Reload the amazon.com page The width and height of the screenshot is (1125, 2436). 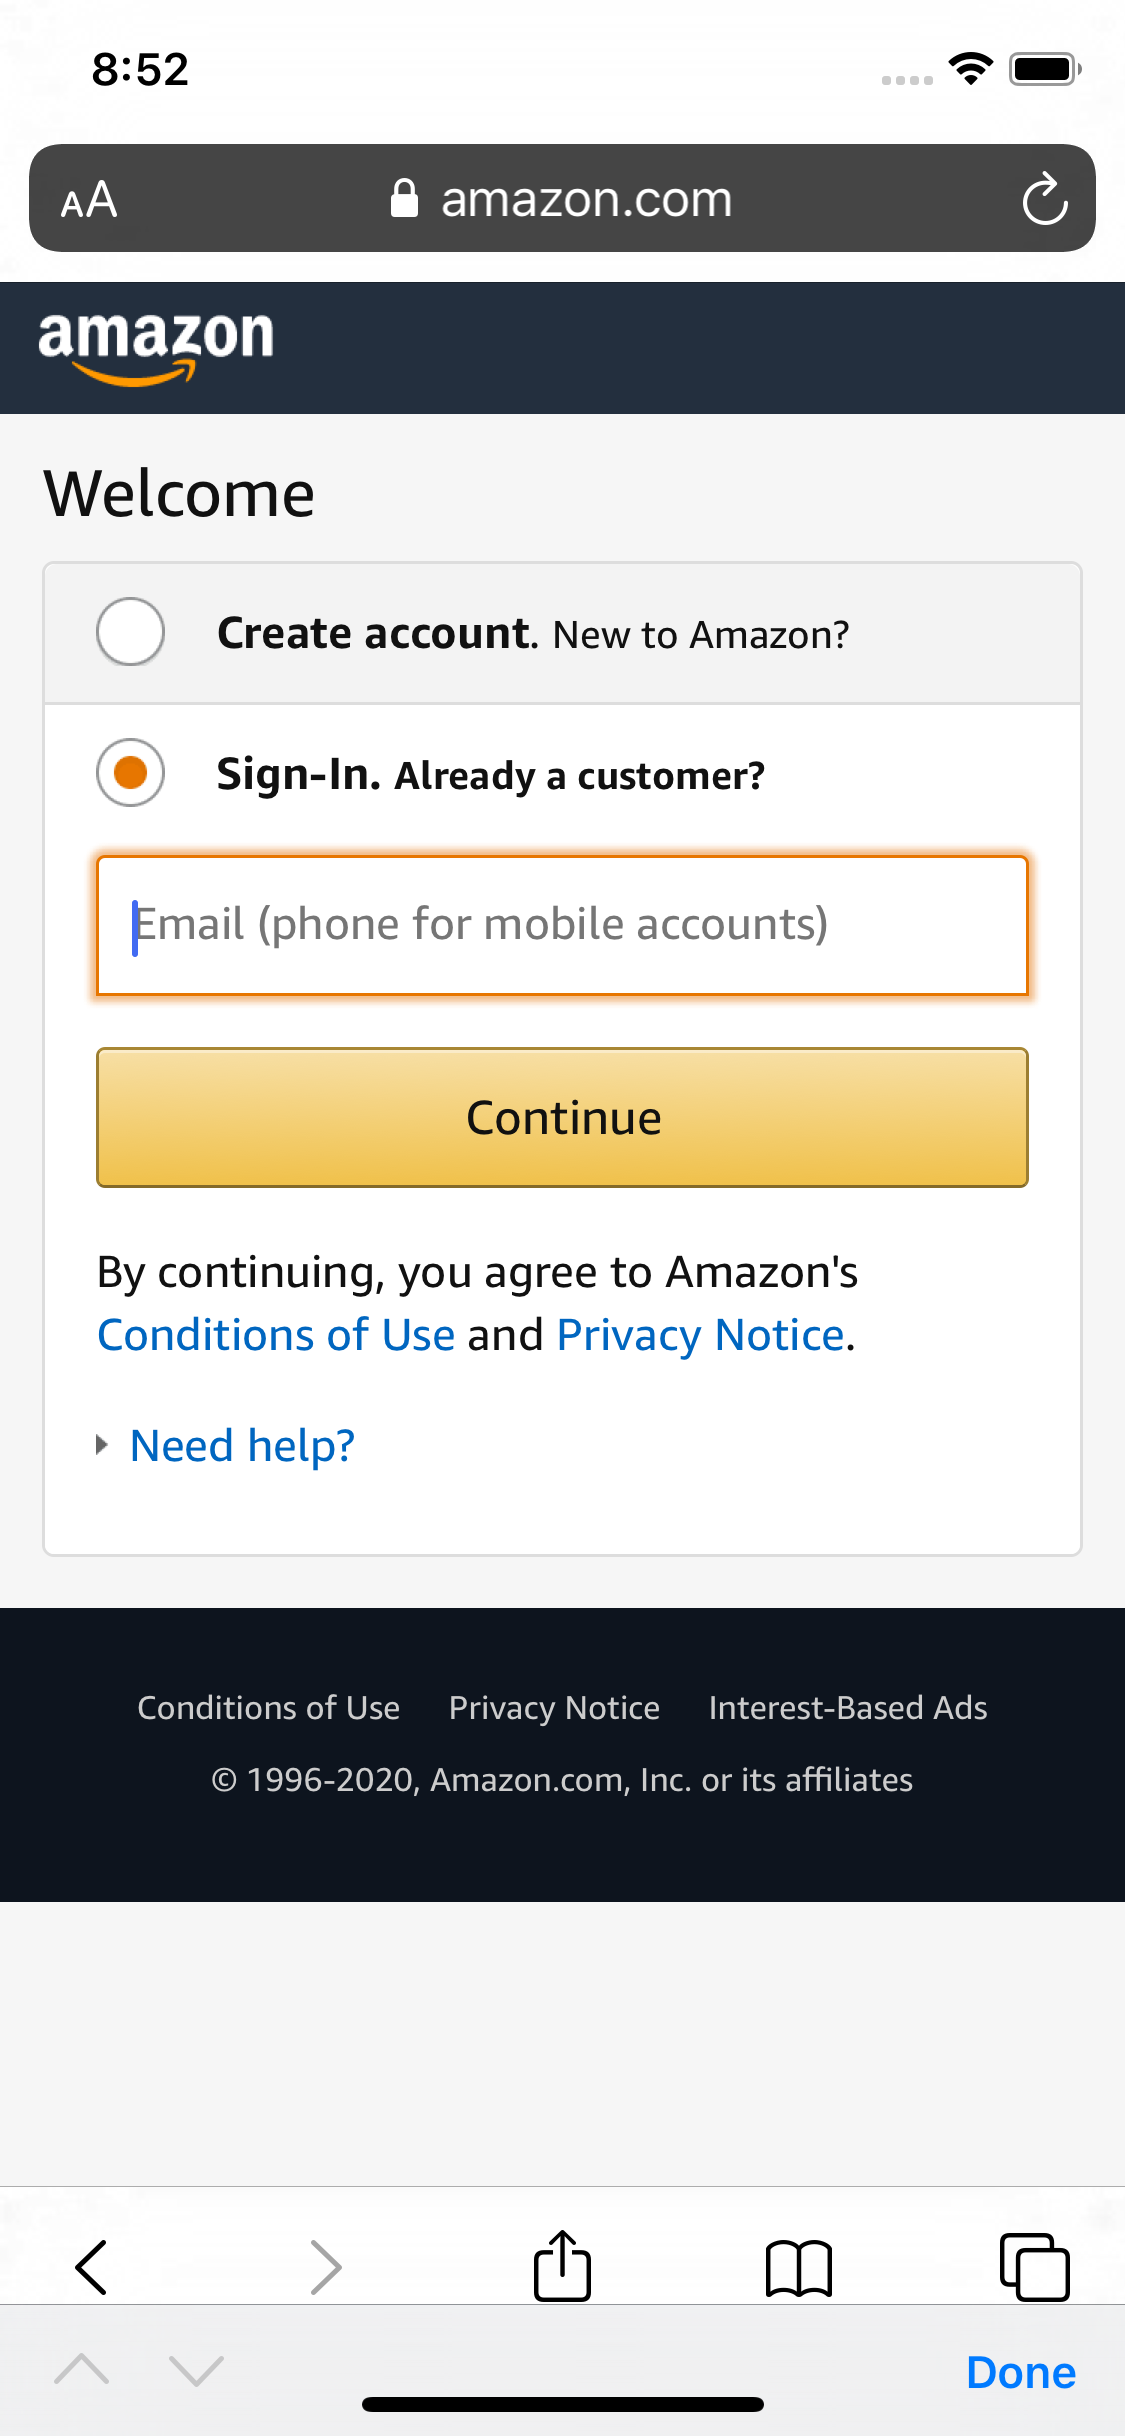1044,198
